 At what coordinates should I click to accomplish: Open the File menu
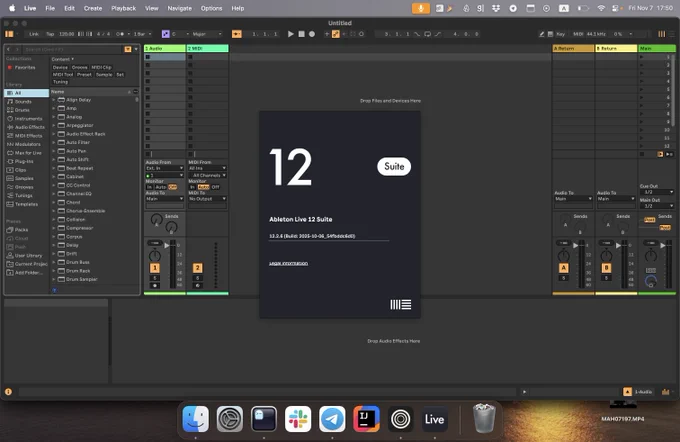[x=50, y=8]
